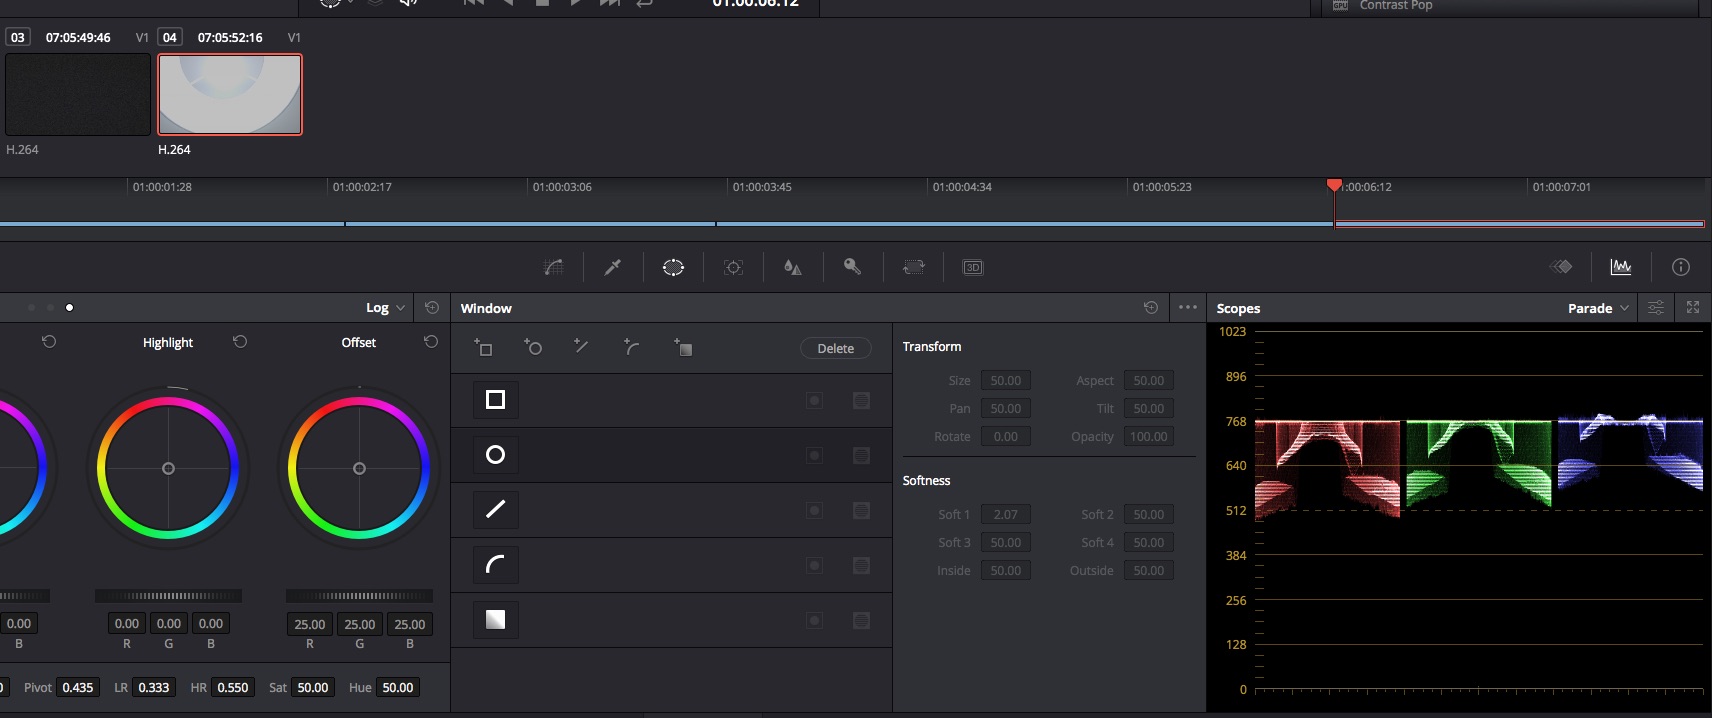Select the Window palette icon
The width and height of the screenshot is (1712, 718).
click(x=673, y=267)
